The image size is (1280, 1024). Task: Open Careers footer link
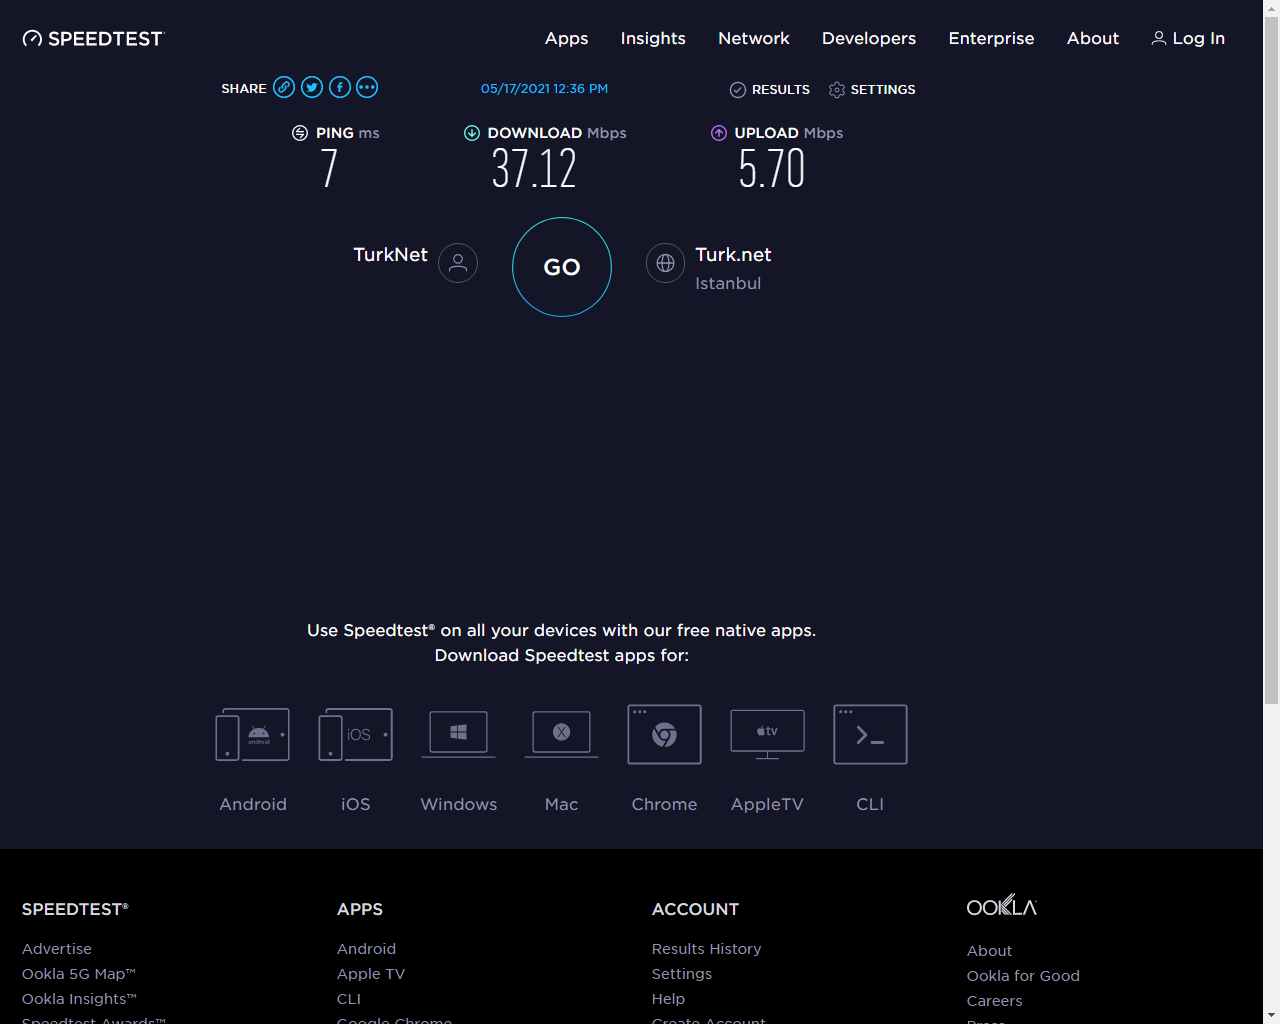994,1000
